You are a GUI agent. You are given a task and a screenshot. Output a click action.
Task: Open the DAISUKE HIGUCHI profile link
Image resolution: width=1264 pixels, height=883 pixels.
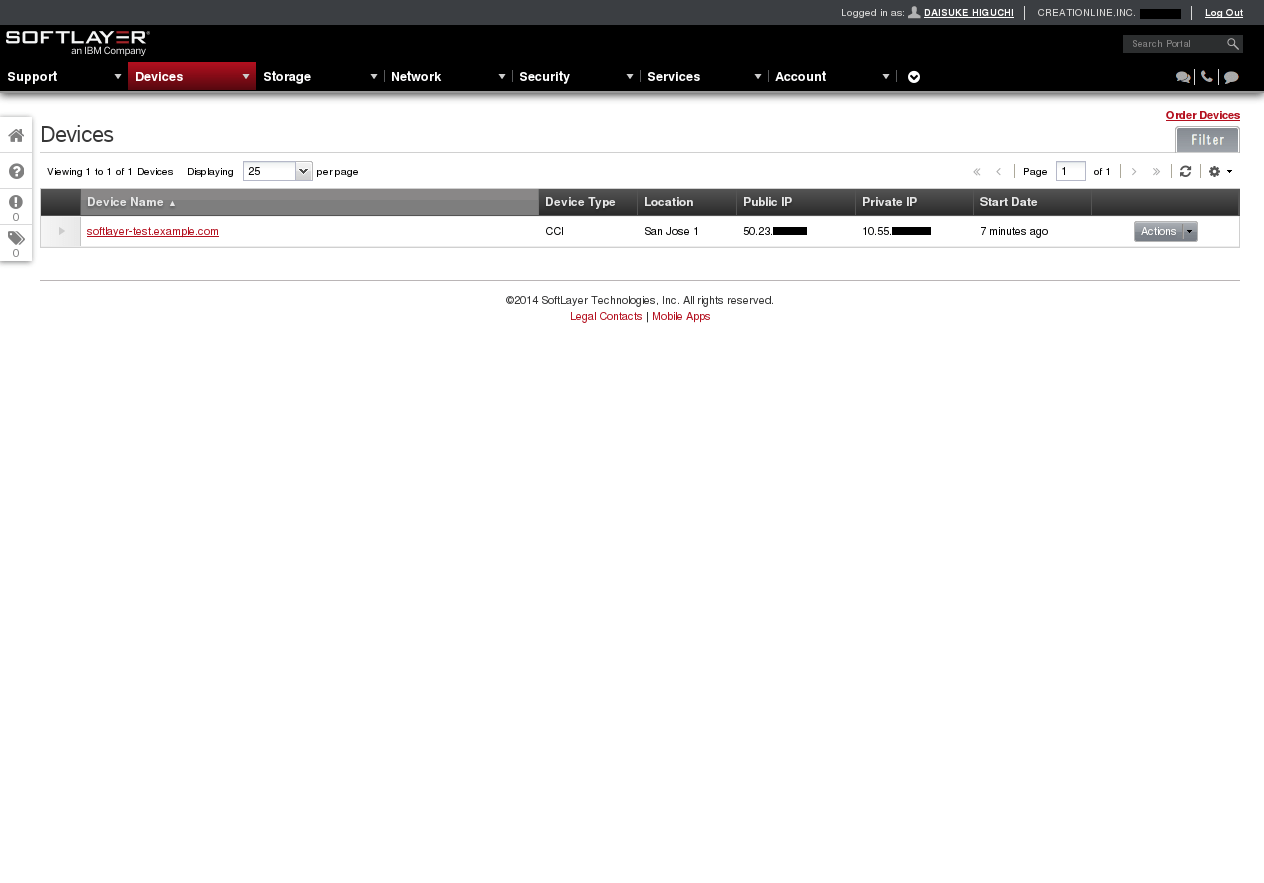click(x=969, y=13)
